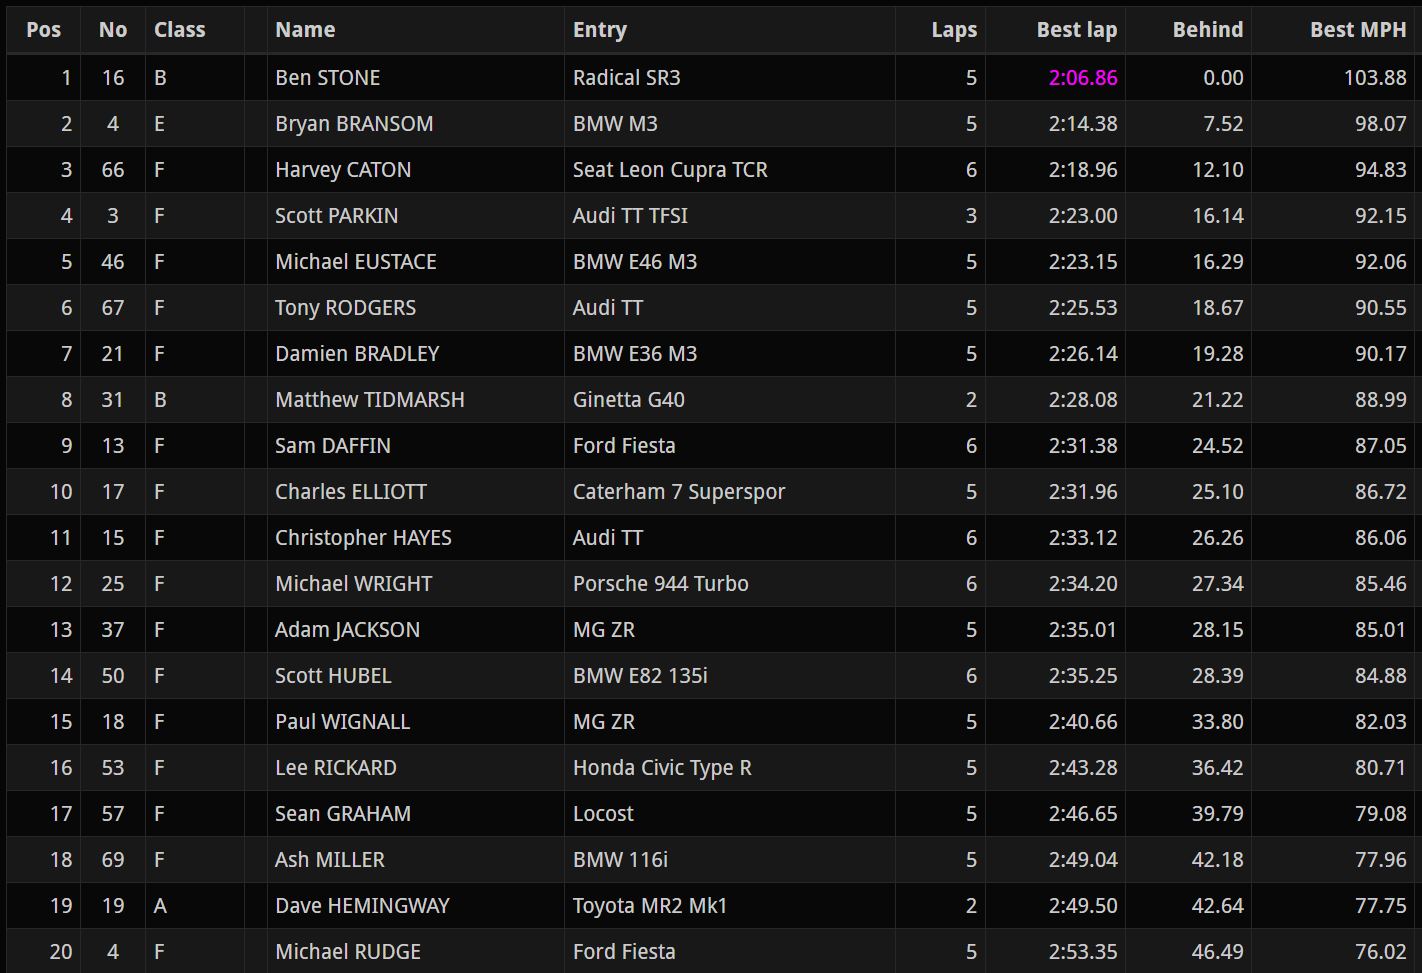The image size is (1422, 973).
Task: Sort by Best MPH column header
Action: [1358, 30]
